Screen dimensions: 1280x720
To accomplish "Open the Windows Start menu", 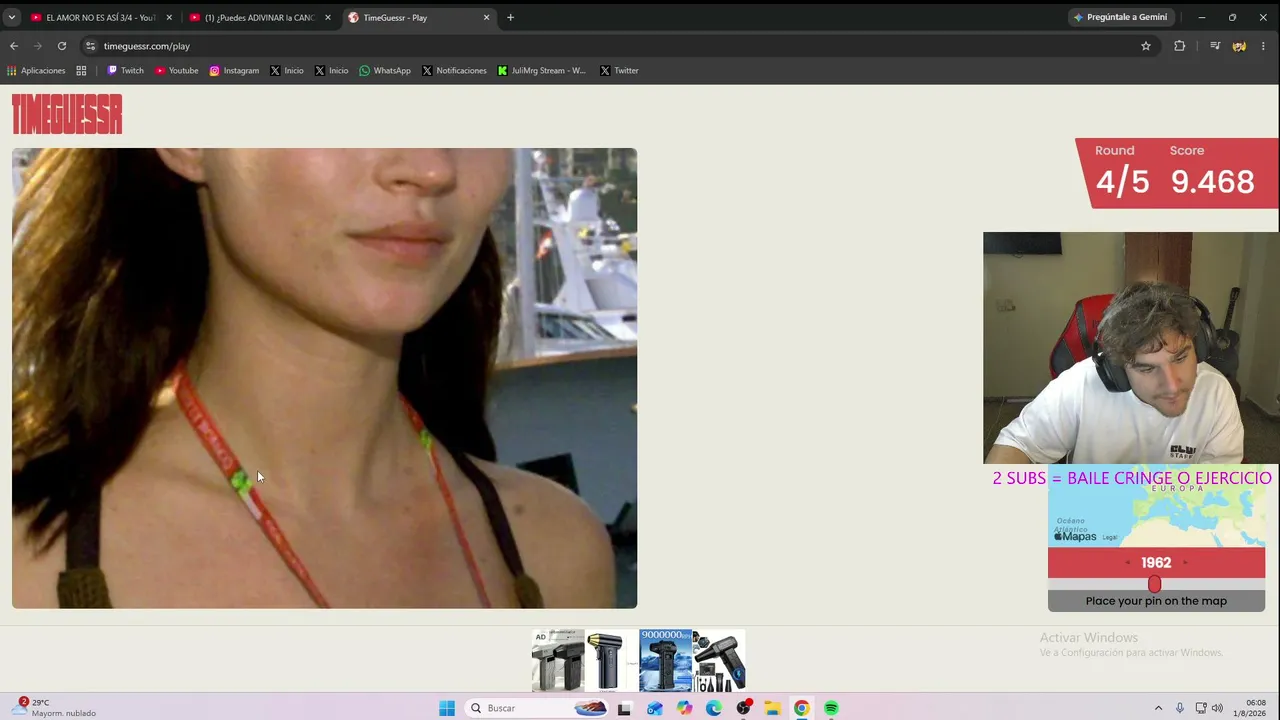I will pyautogui.click(x=447, y=708).
